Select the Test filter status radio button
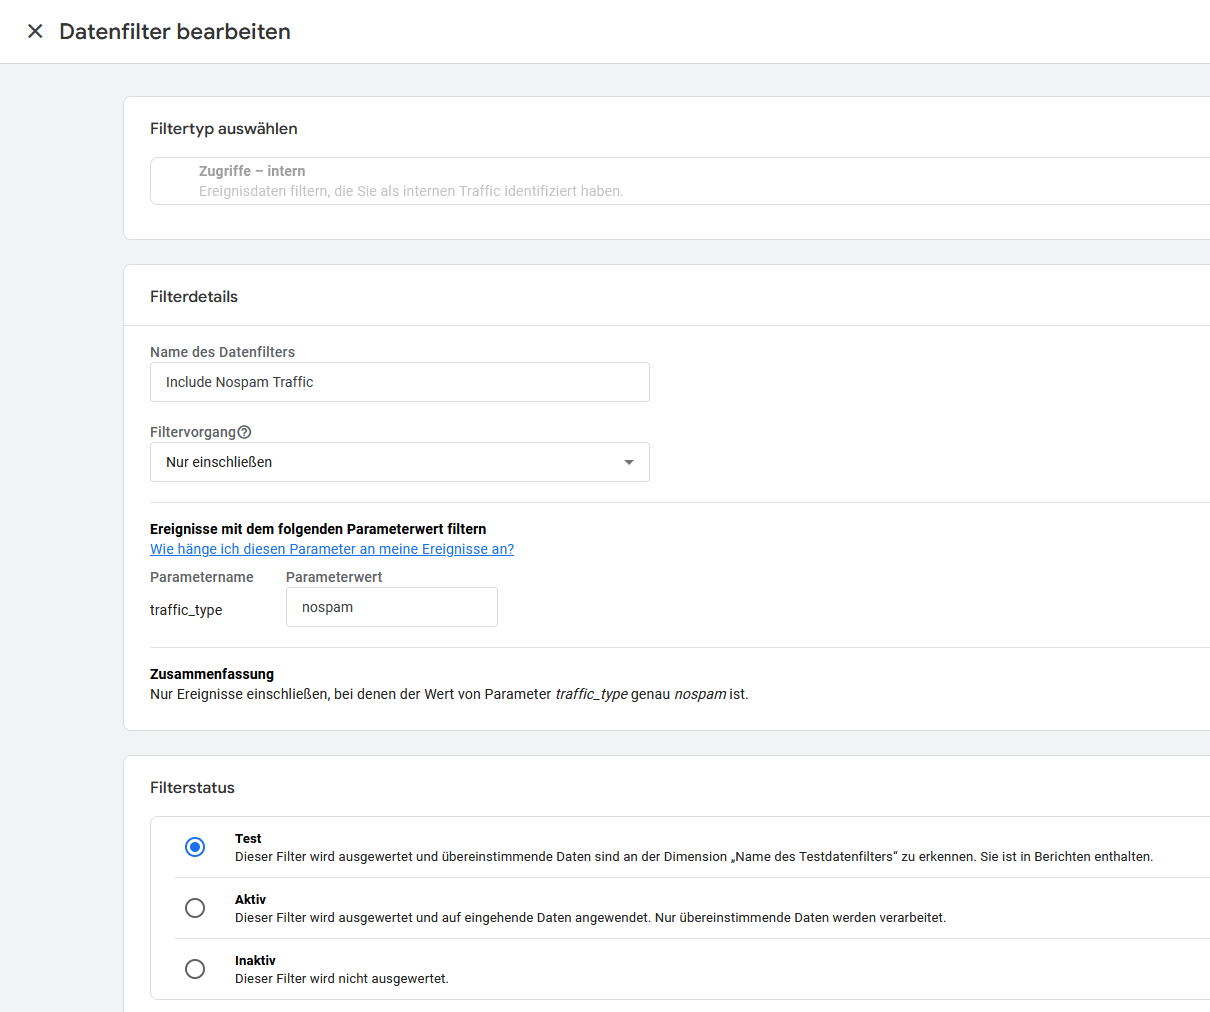The width and height of the screenshot is (1210, 1012). [x=195, y=847]
